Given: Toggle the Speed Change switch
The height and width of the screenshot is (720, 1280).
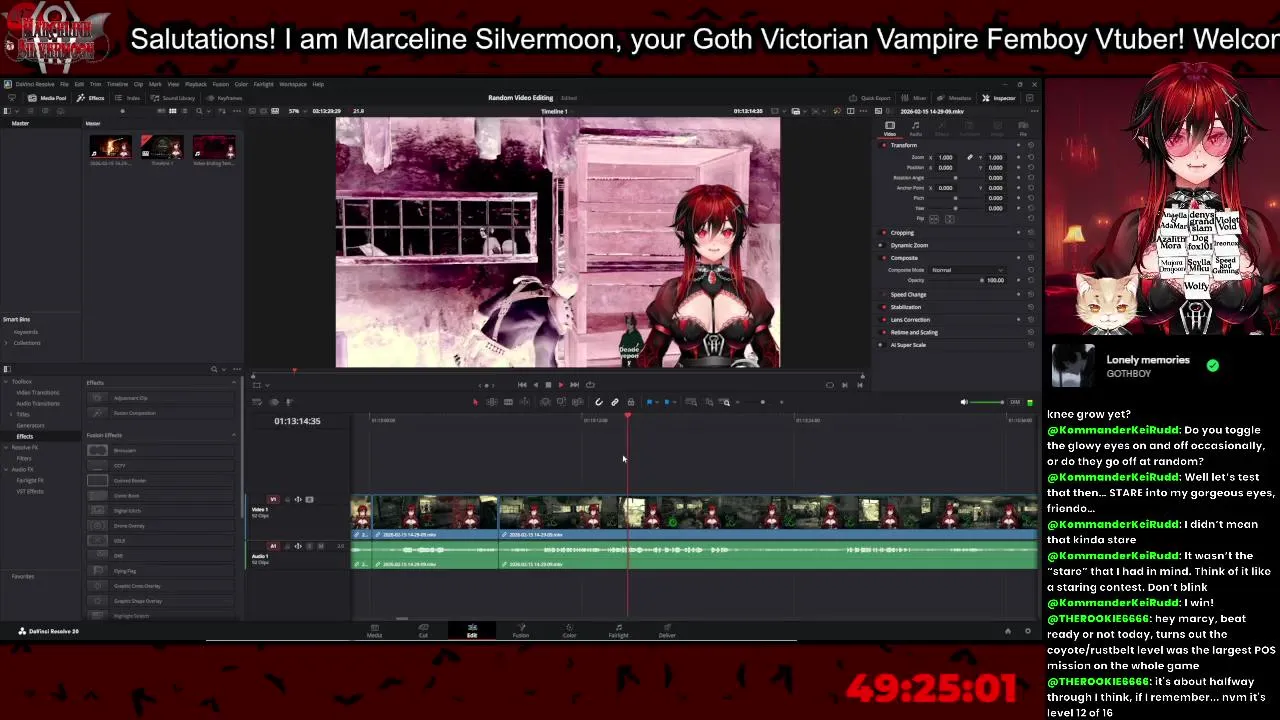Looking at the screenshot, I should [x=884, y=295].
